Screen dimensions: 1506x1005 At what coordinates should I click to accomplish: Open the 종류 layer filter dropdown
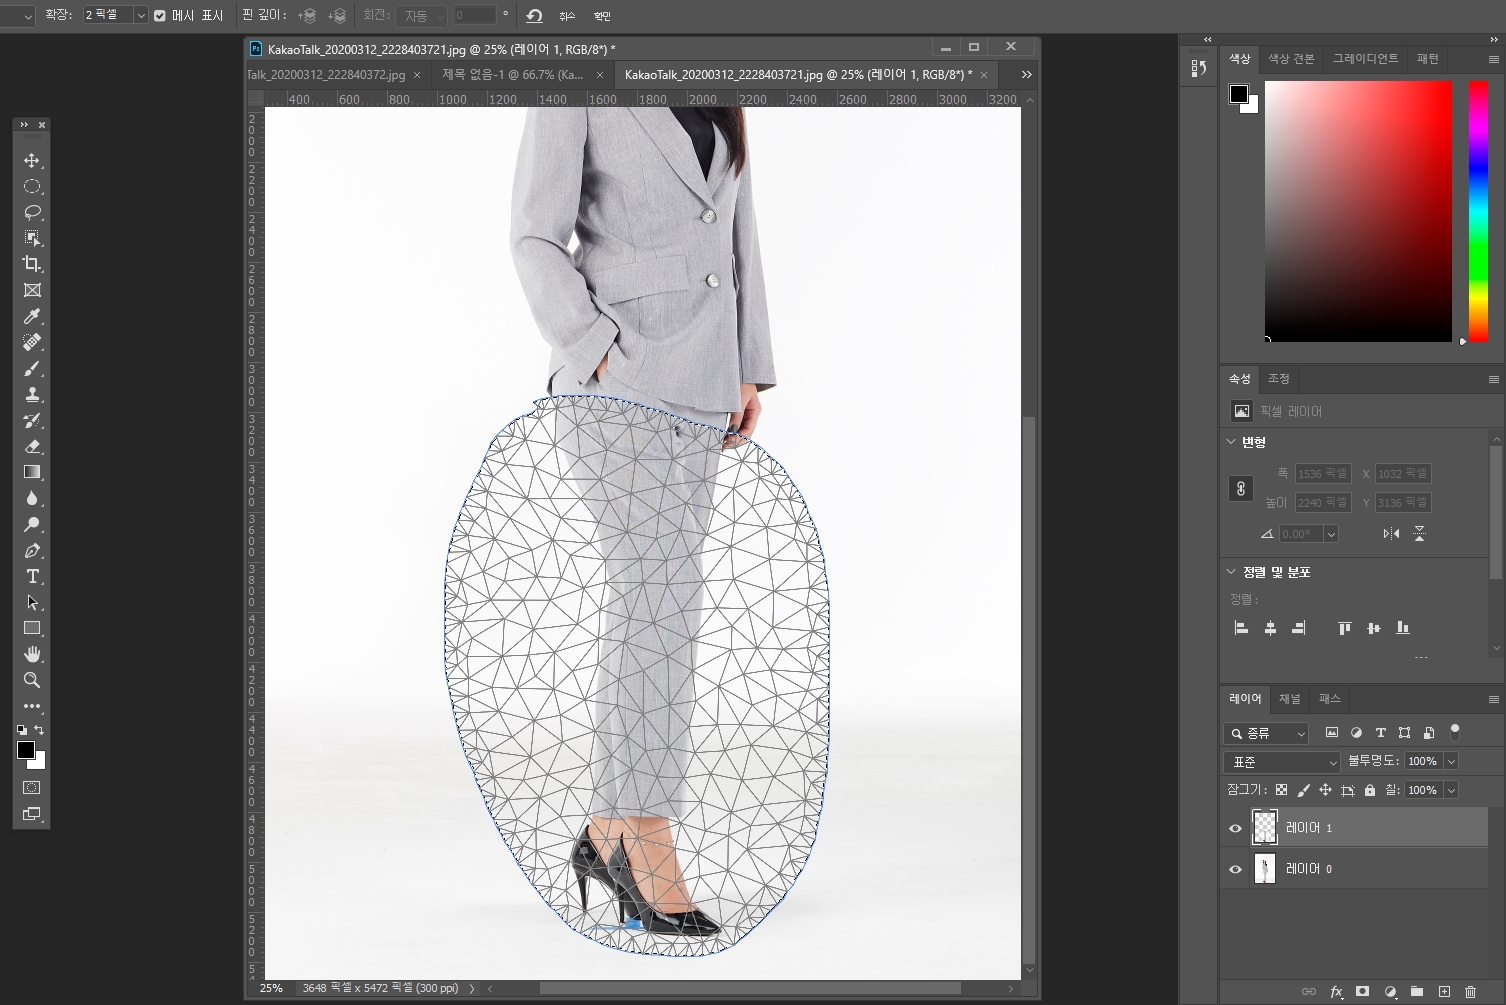point(1266,733)
